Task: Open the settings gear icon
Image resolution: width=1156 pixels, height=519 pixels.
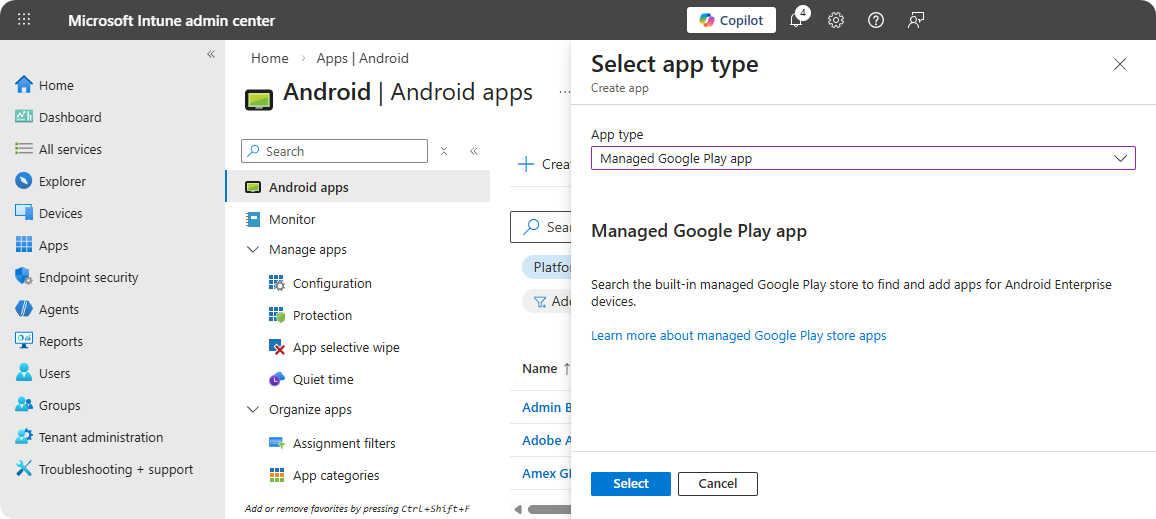Action: (x=836, y=20)
